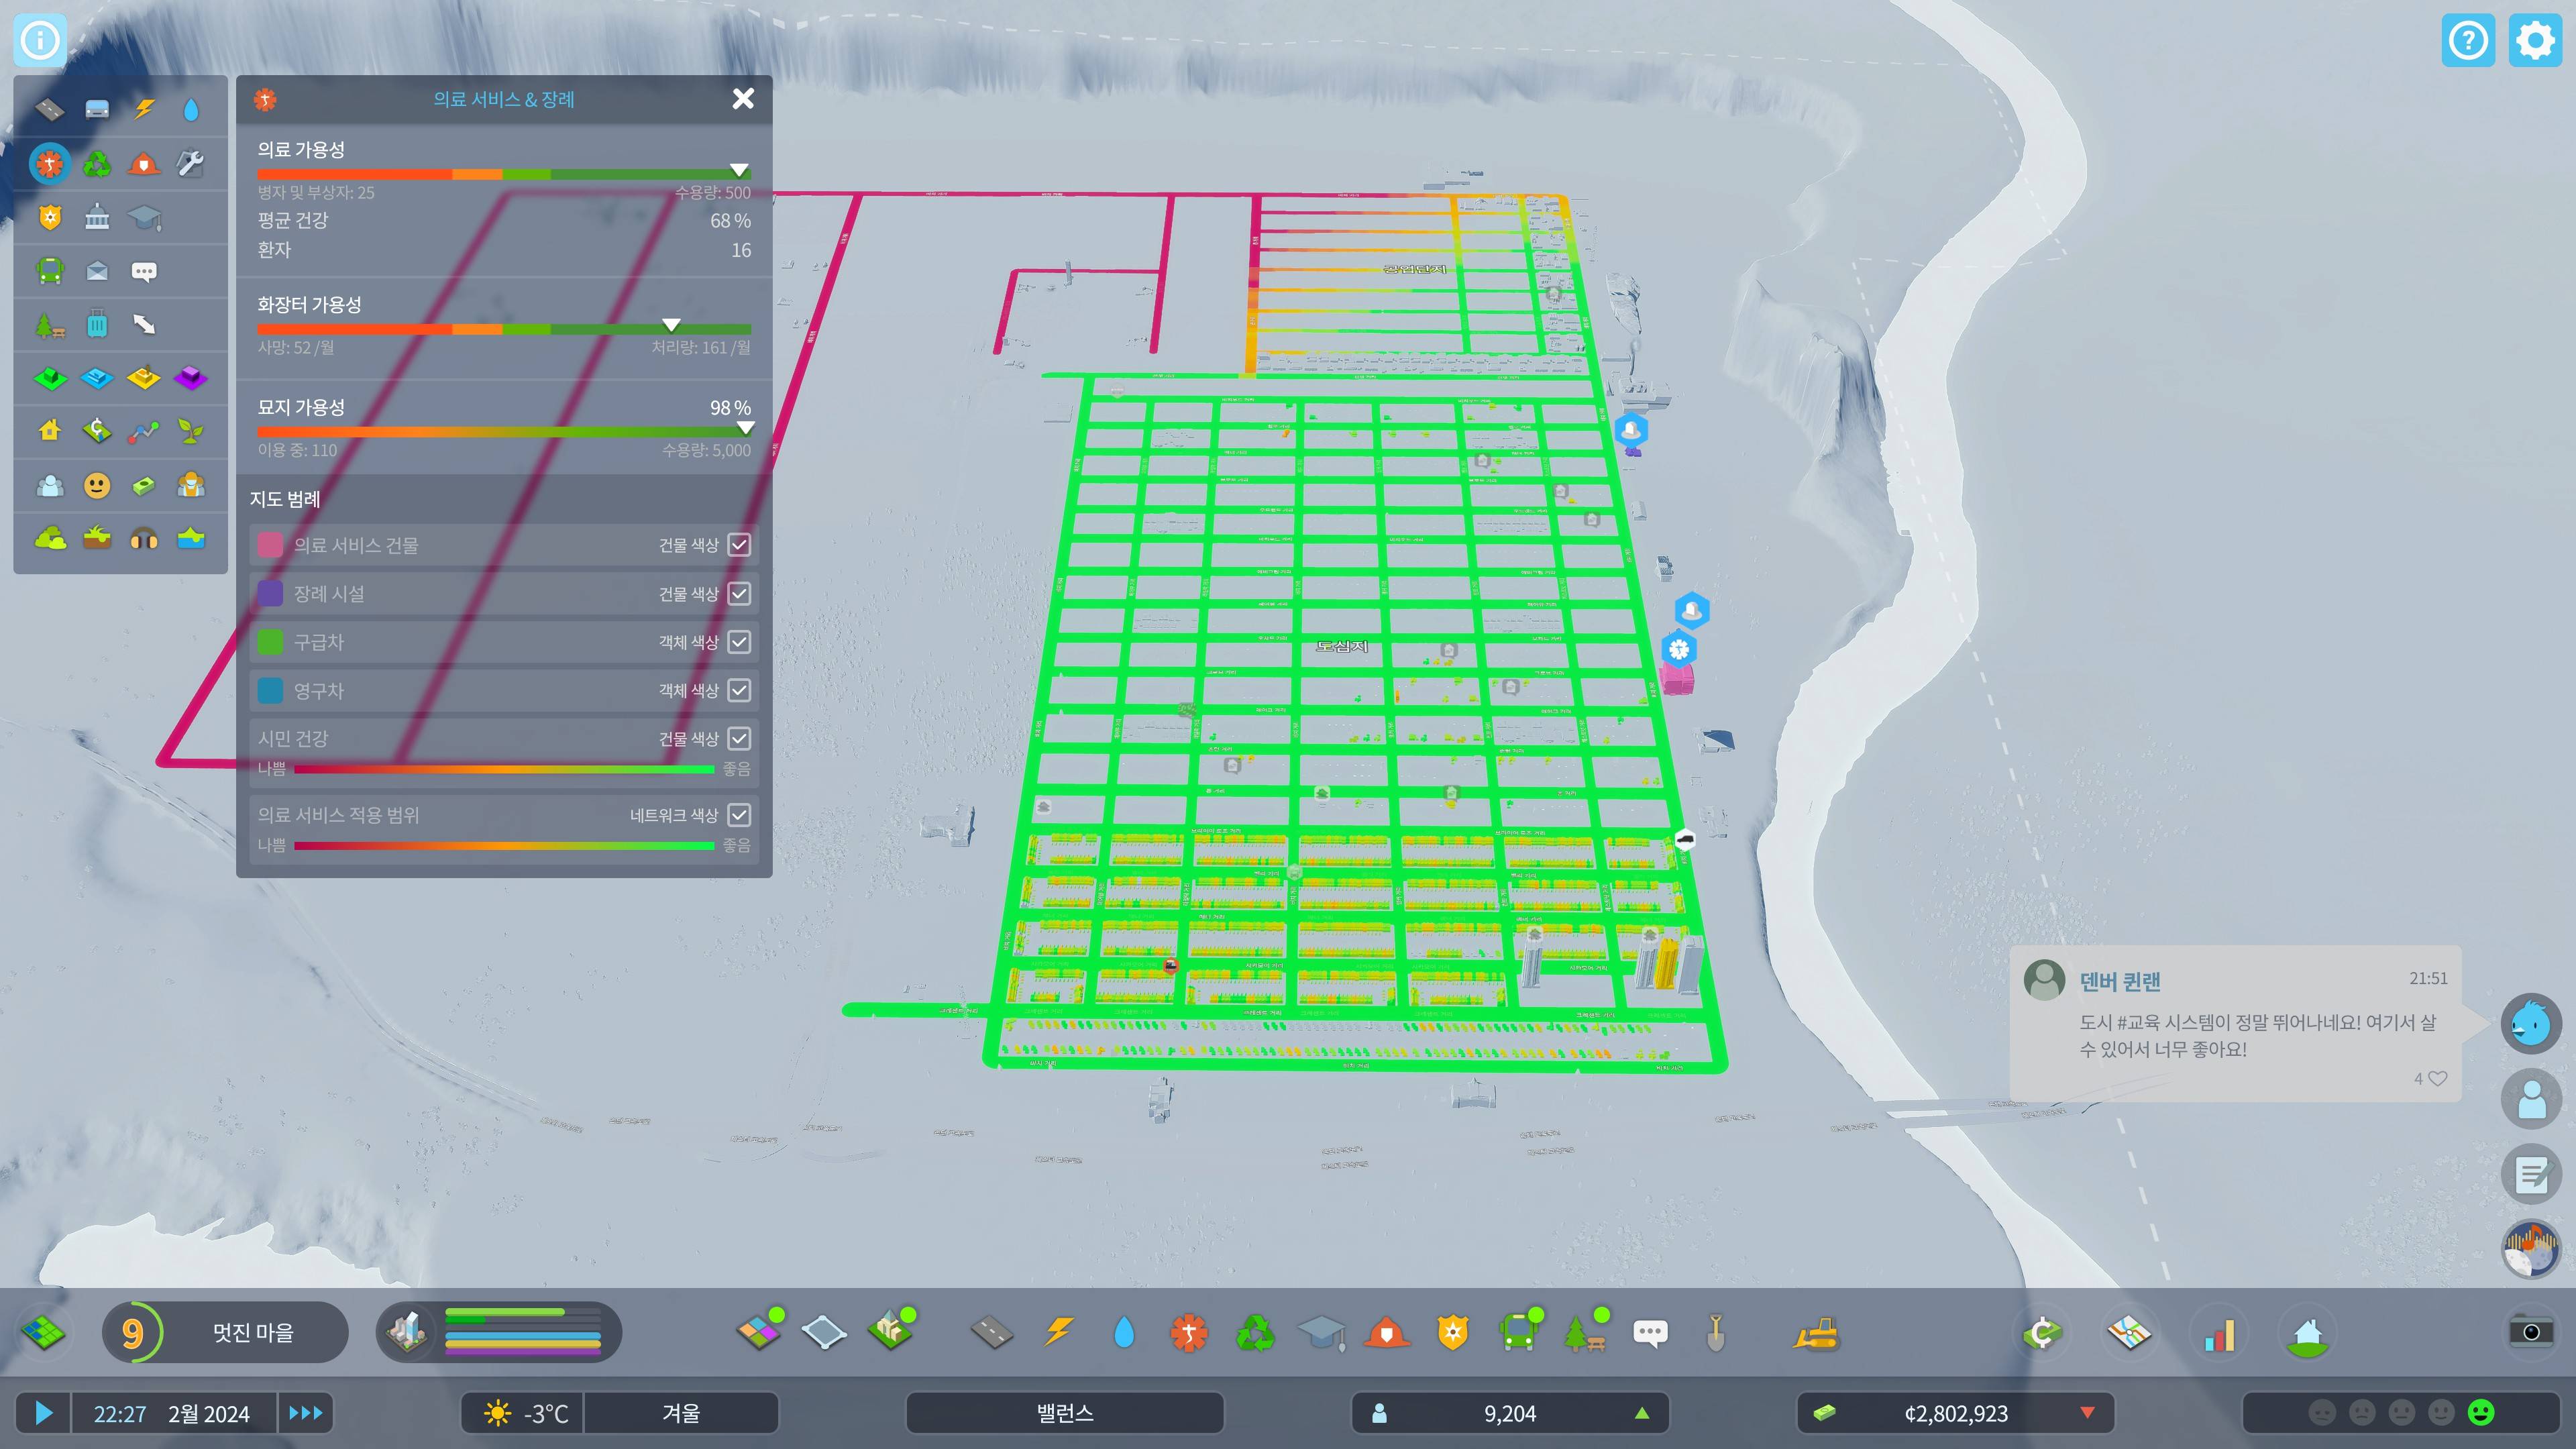Open the electricity infoview icon
The image size is (2576, 1449).
pyautogui.click(x=144, y=109)
